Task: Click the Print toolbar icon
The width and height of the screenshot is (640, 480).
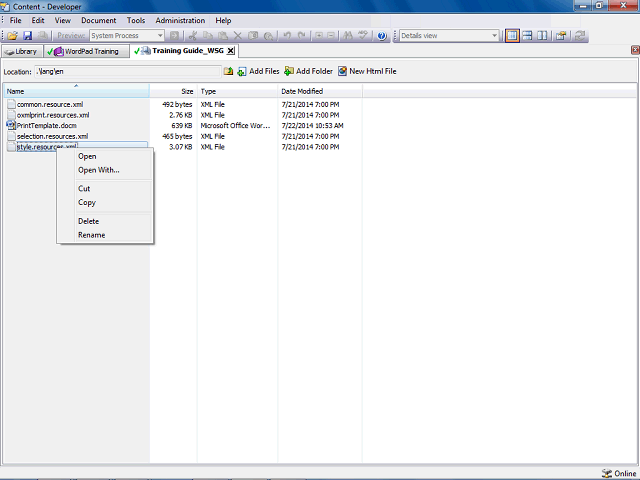Action: (42, 36)
